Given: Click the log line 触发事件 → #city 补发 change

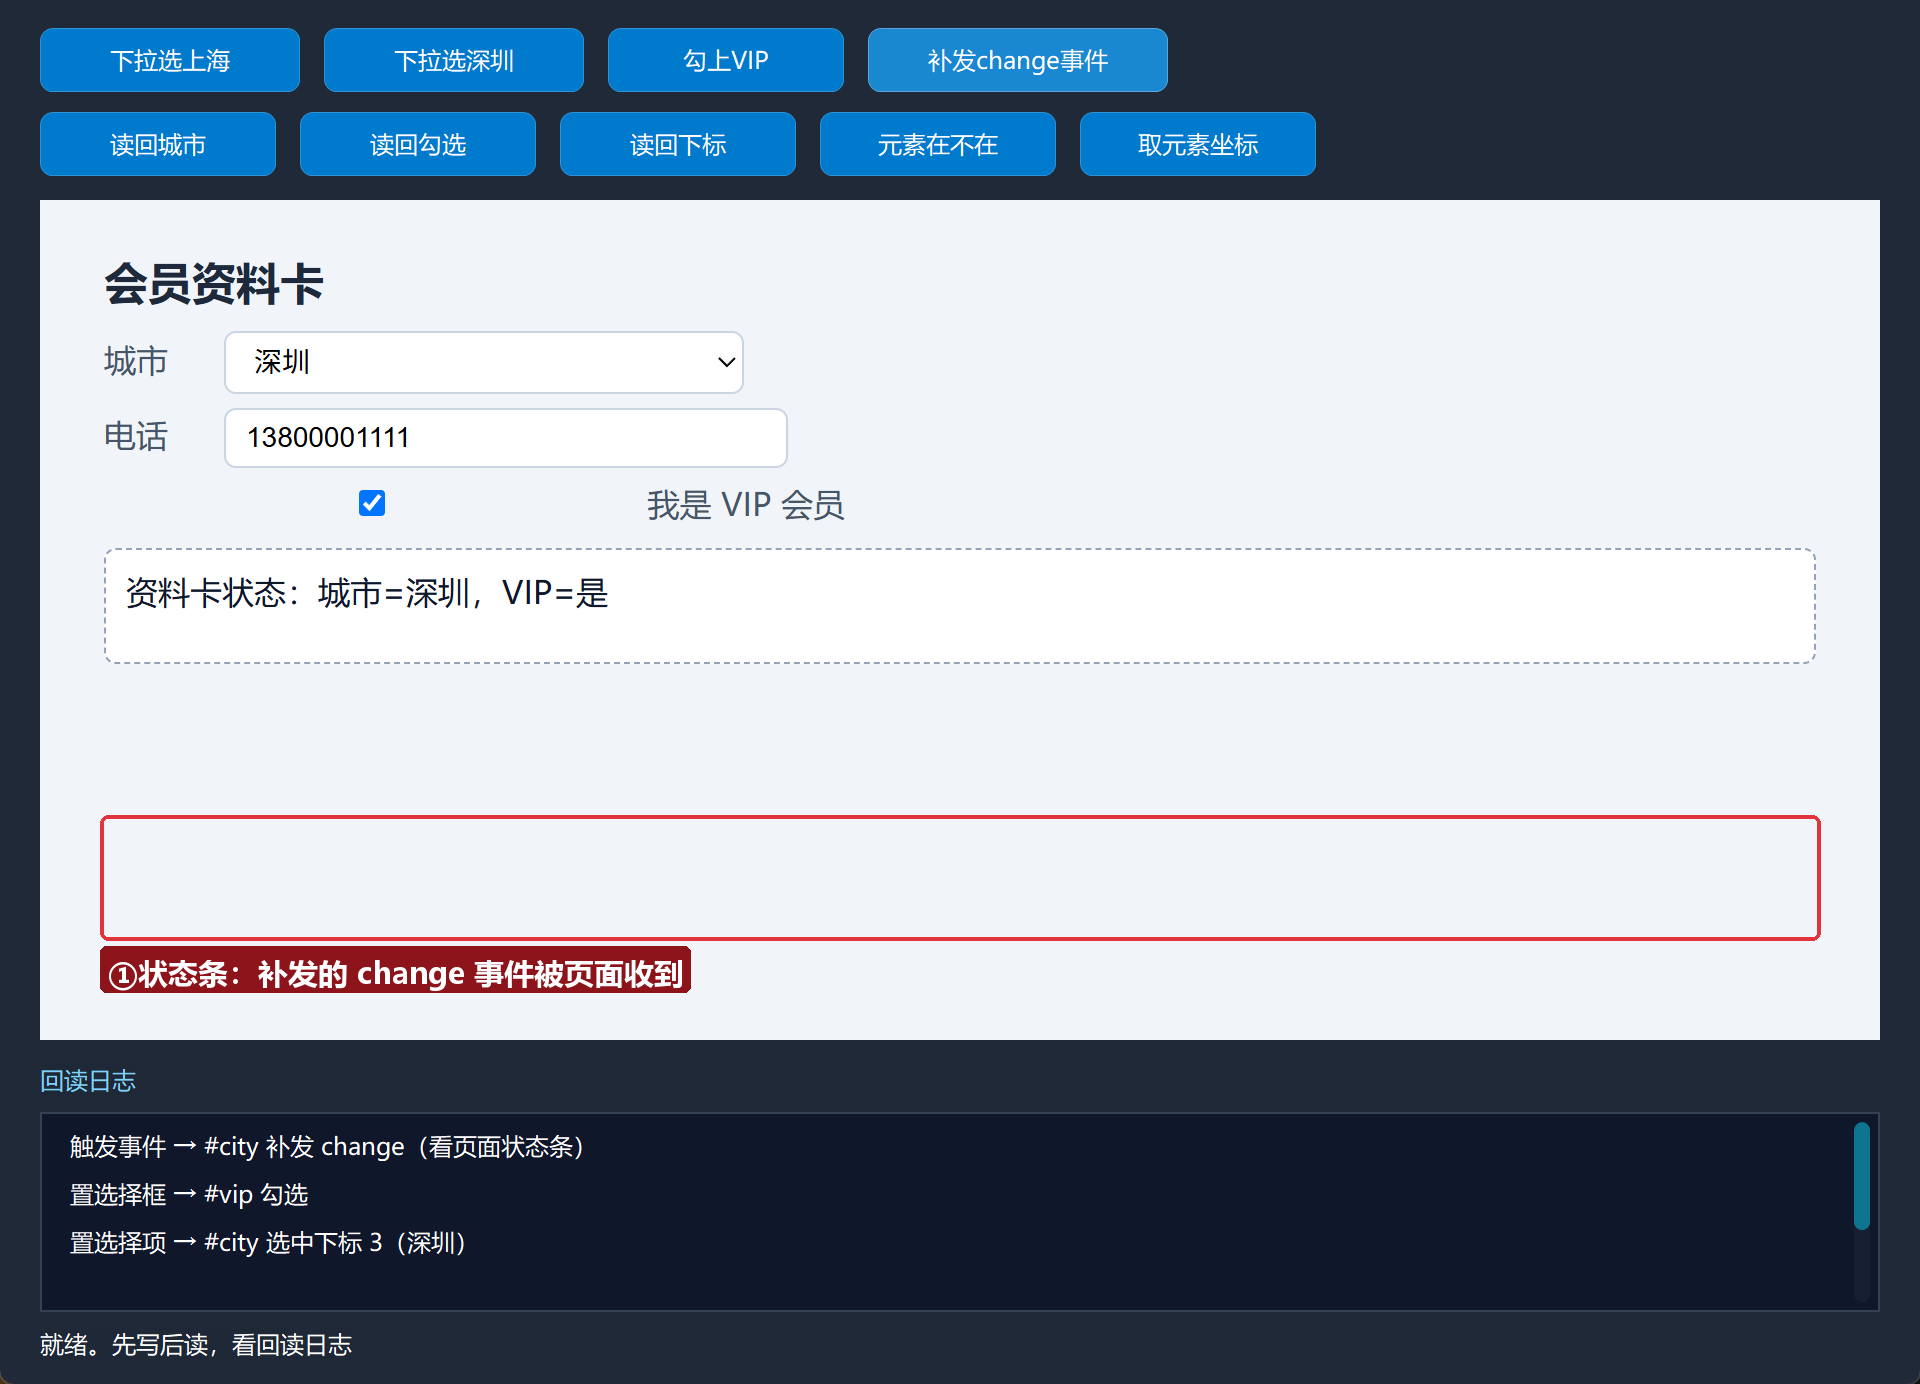Looking at the screenshot, I should coord(327,1146).
